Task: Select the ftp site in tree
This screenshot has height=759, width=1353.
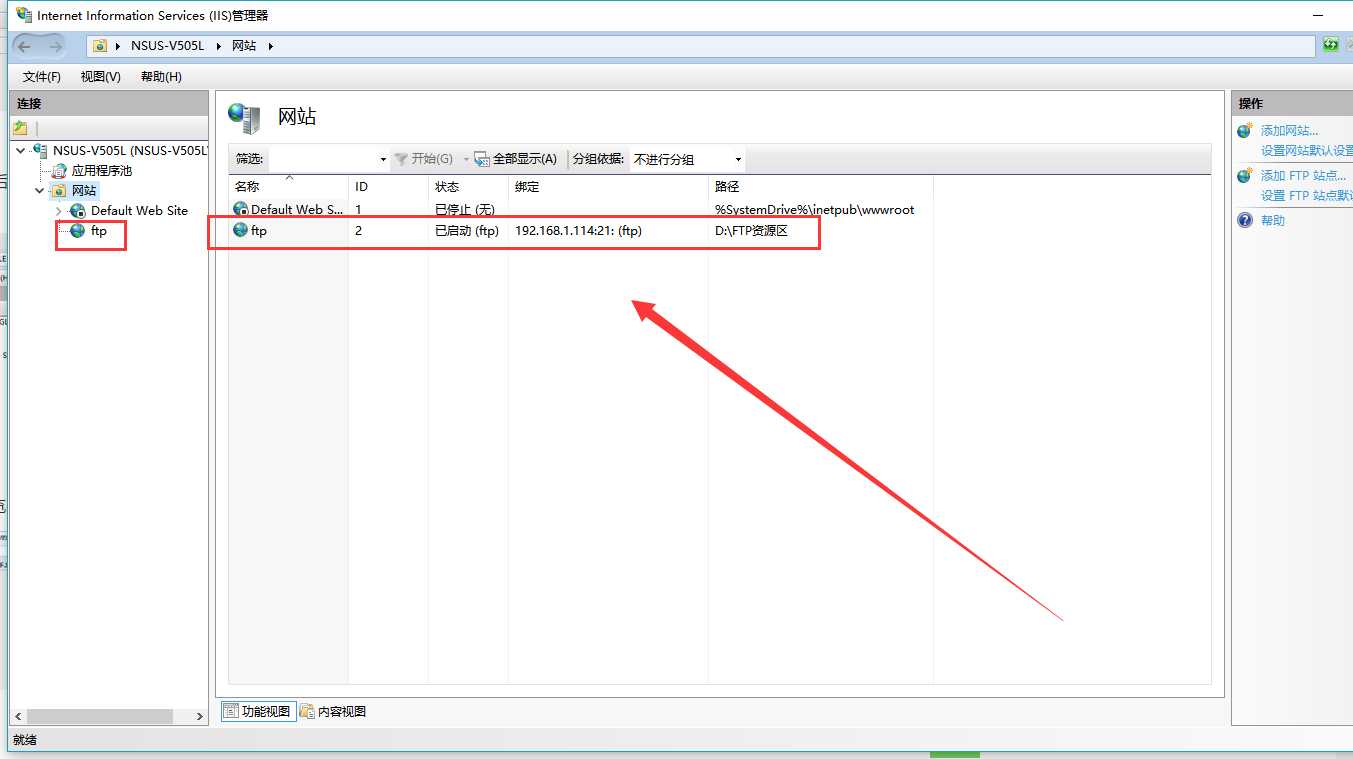Action: 99,231
